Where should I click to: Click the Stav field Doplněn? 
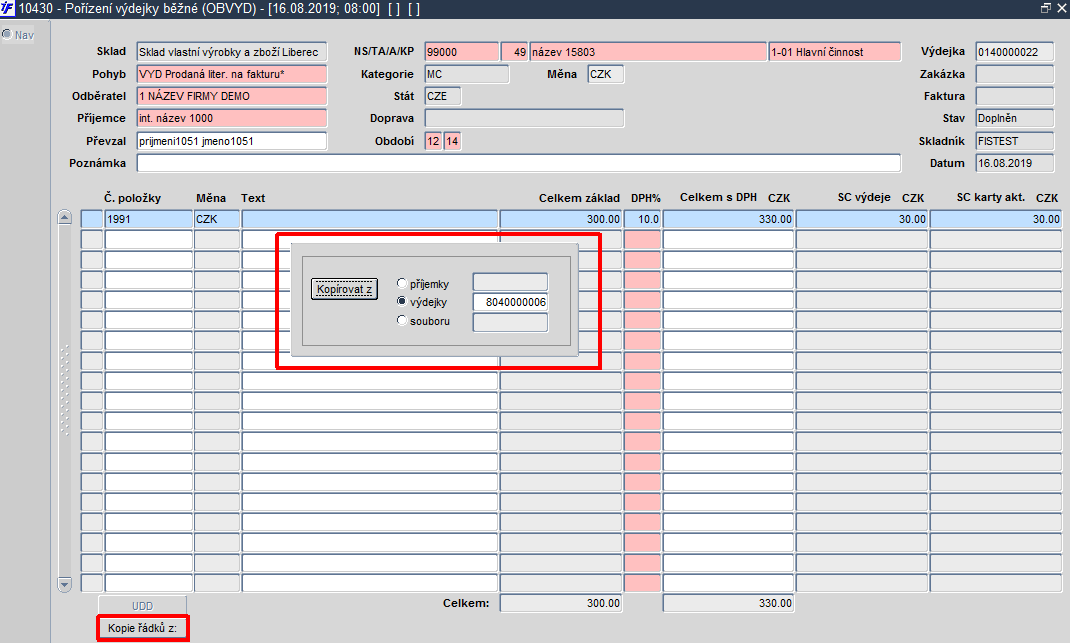[x=1015, y=118]
